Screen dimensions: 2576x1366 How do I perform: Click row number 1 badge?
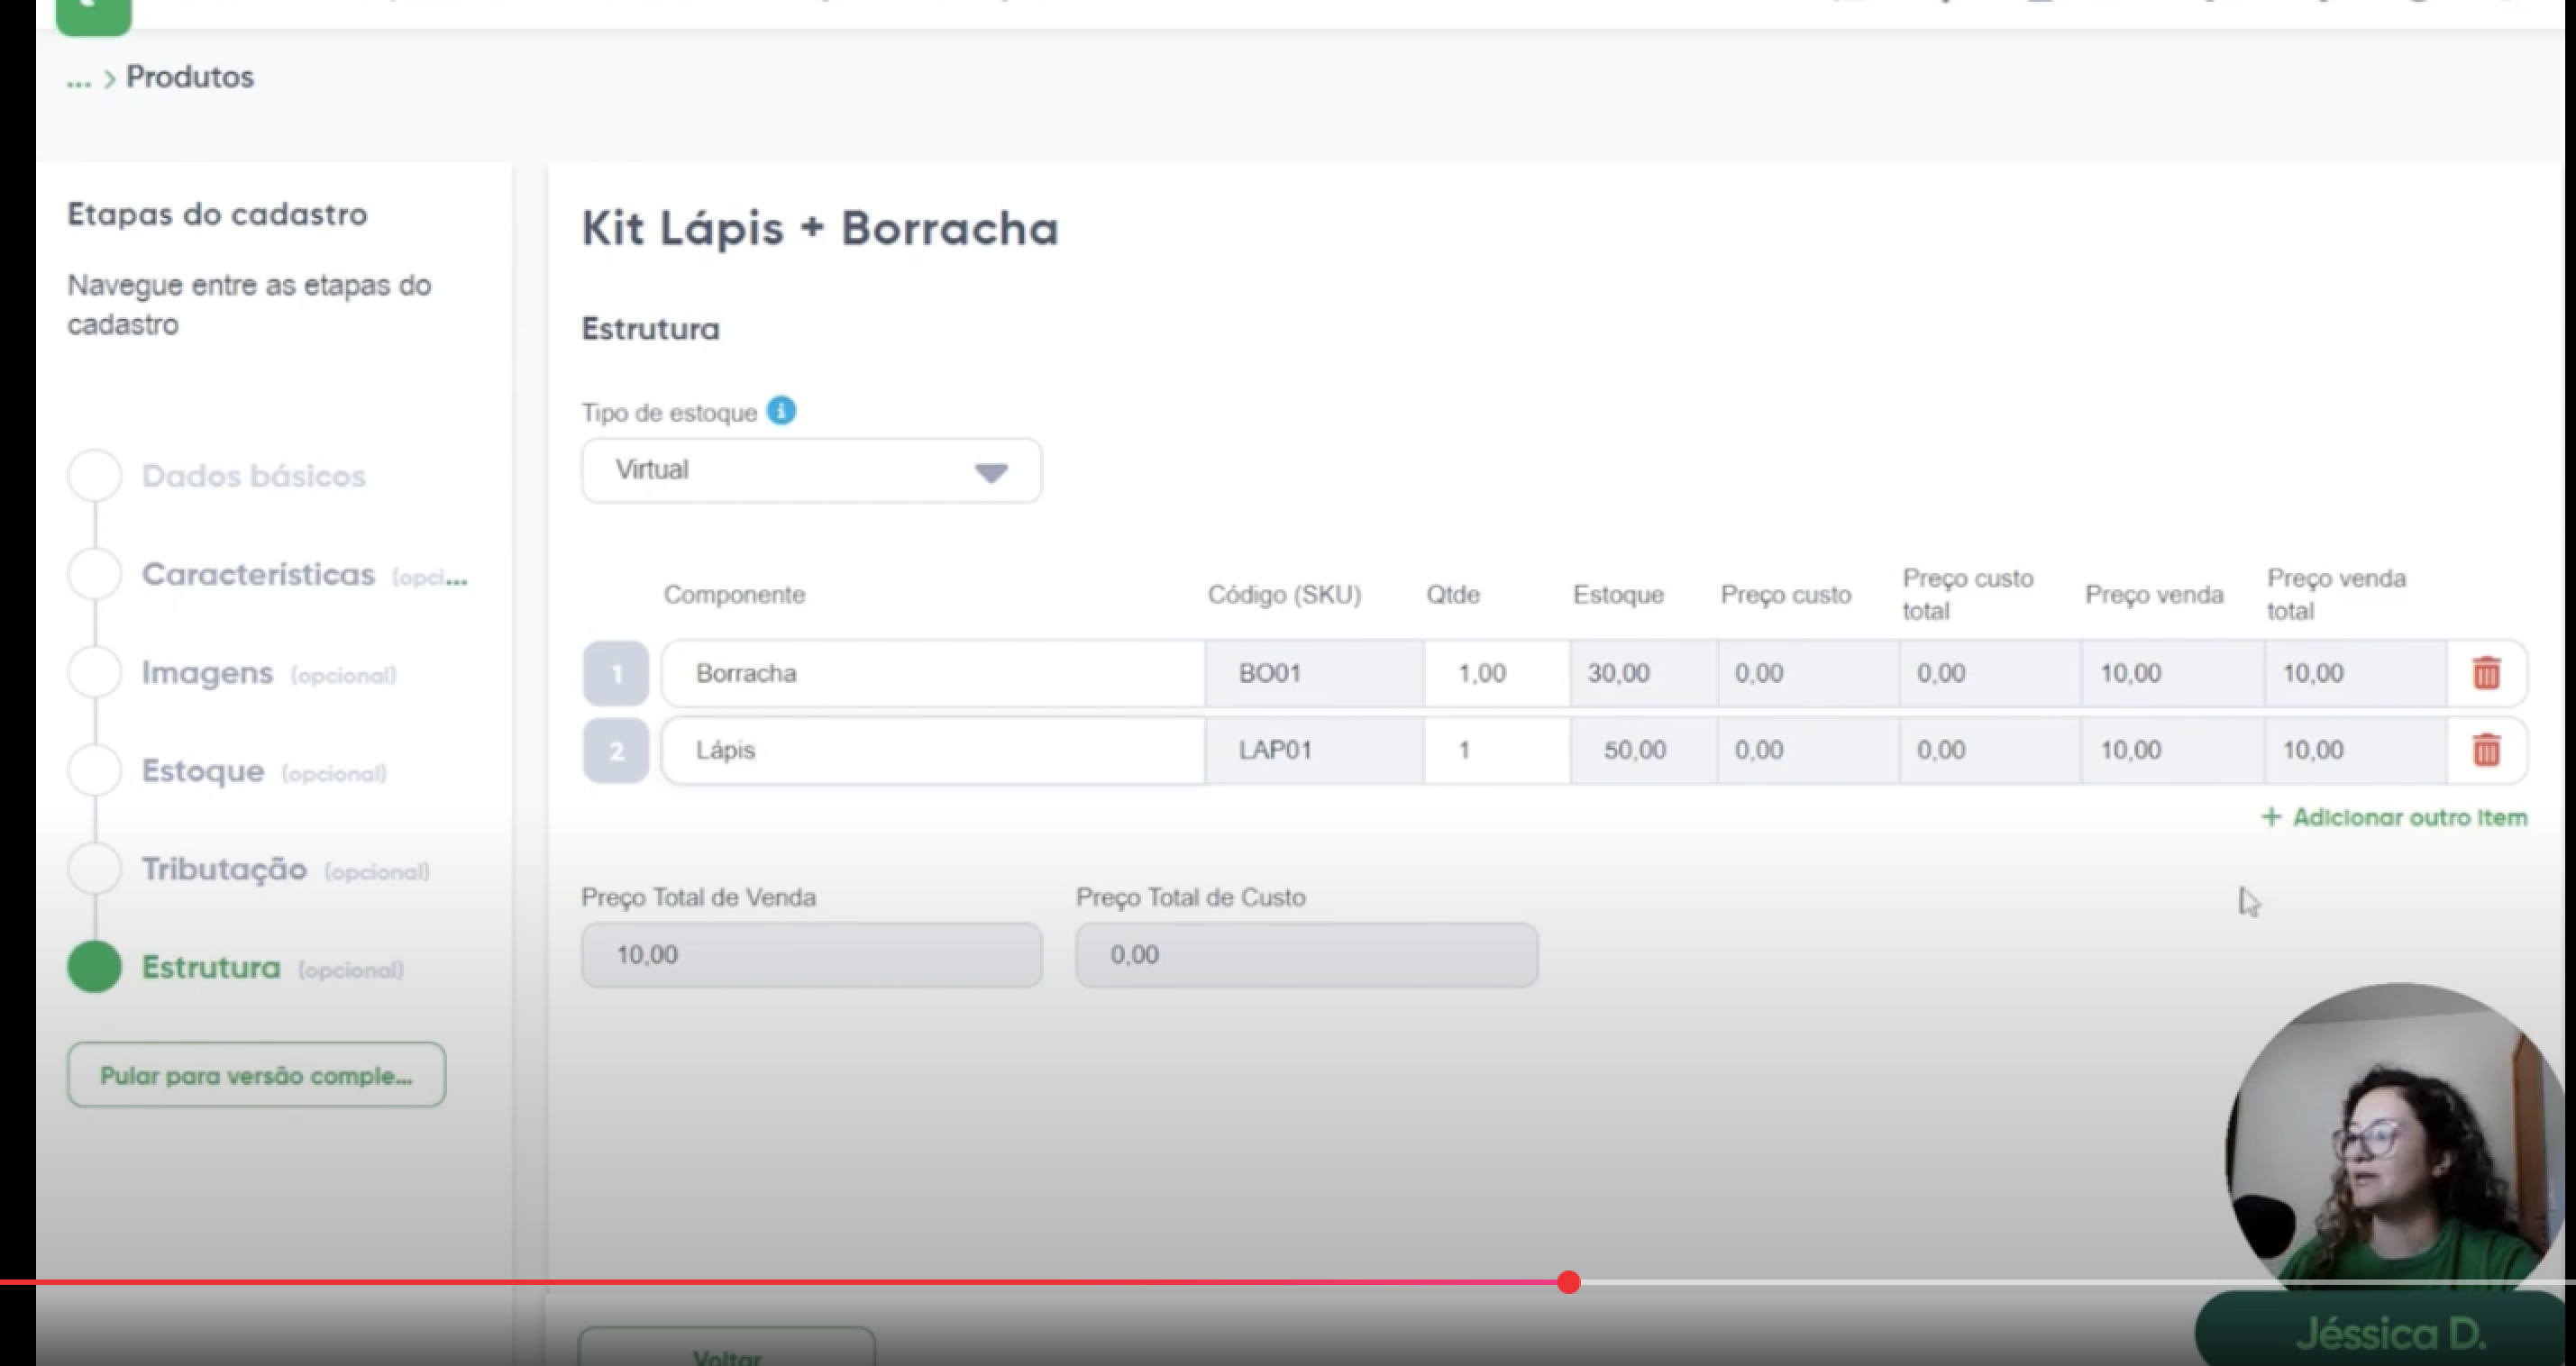[616, 674]
